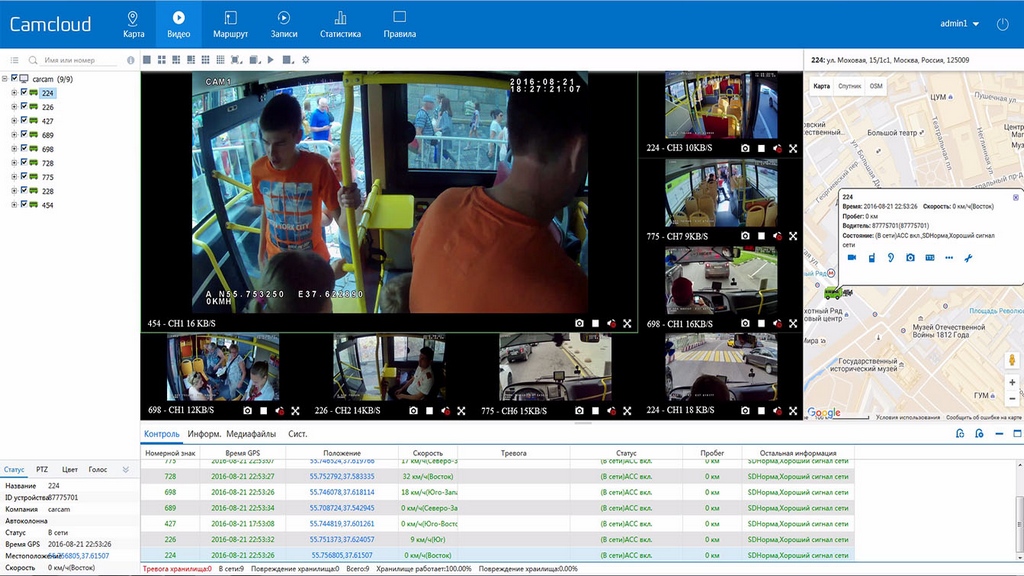Screen dimensions: 1024x576
Task: Open video settings gear in layout toolbar
Action: pos(305,60)
